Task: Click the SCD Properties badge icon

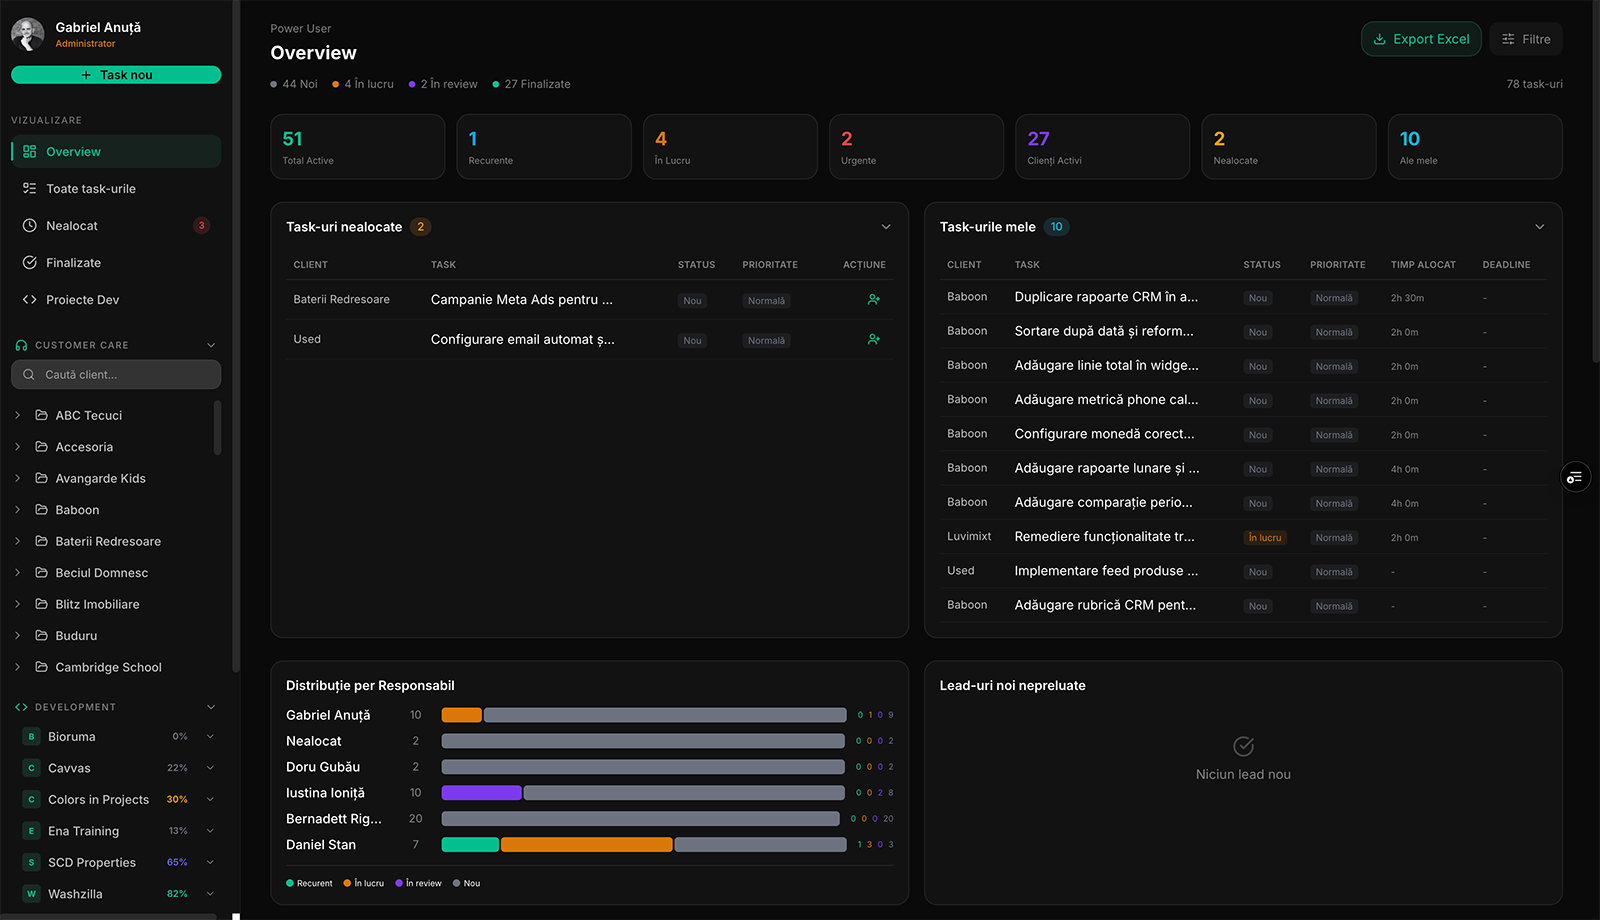Action: 31,863
